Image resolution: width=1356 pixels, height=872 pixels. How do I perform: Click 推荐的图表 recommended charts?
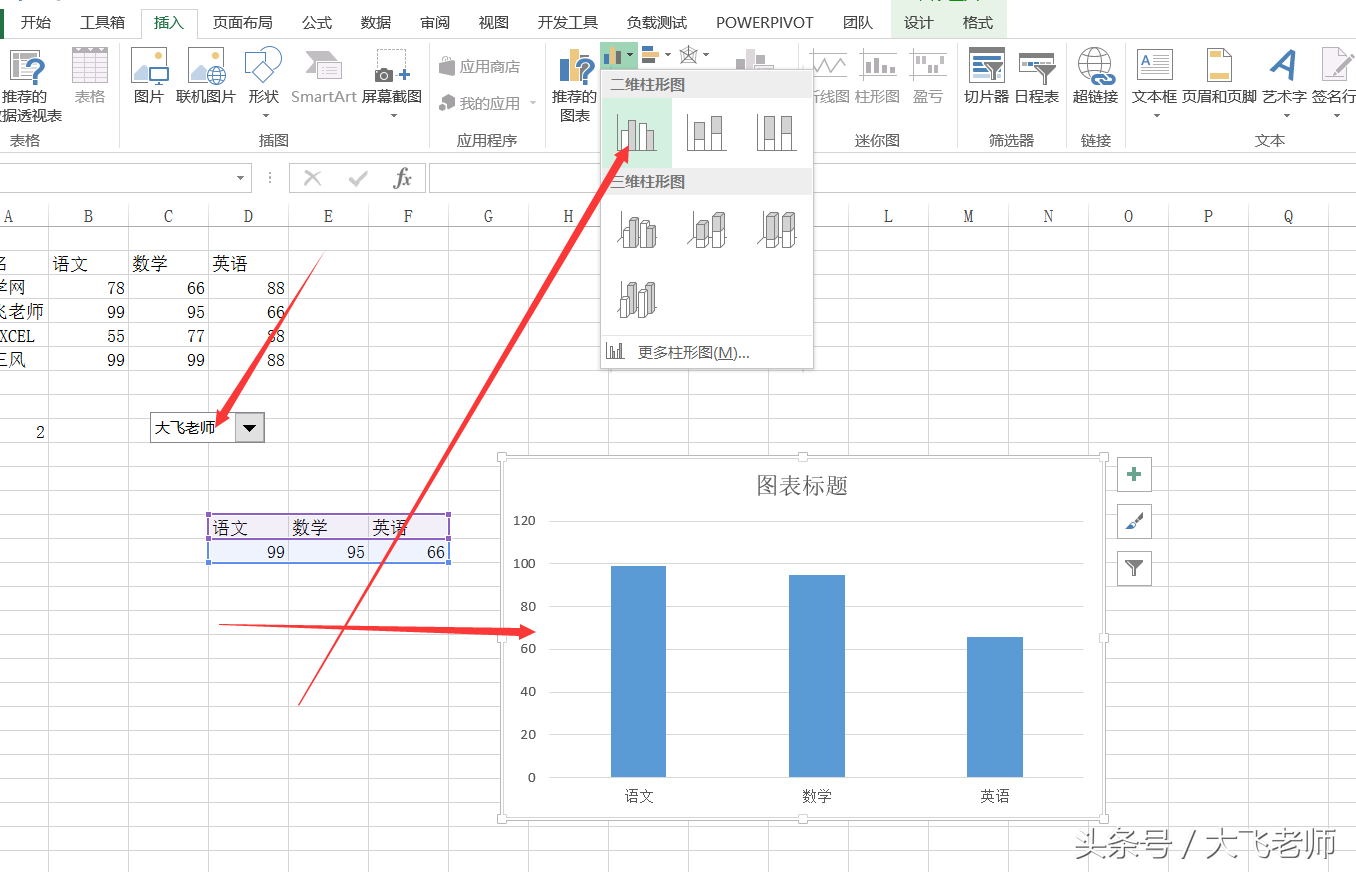[575, 85]
